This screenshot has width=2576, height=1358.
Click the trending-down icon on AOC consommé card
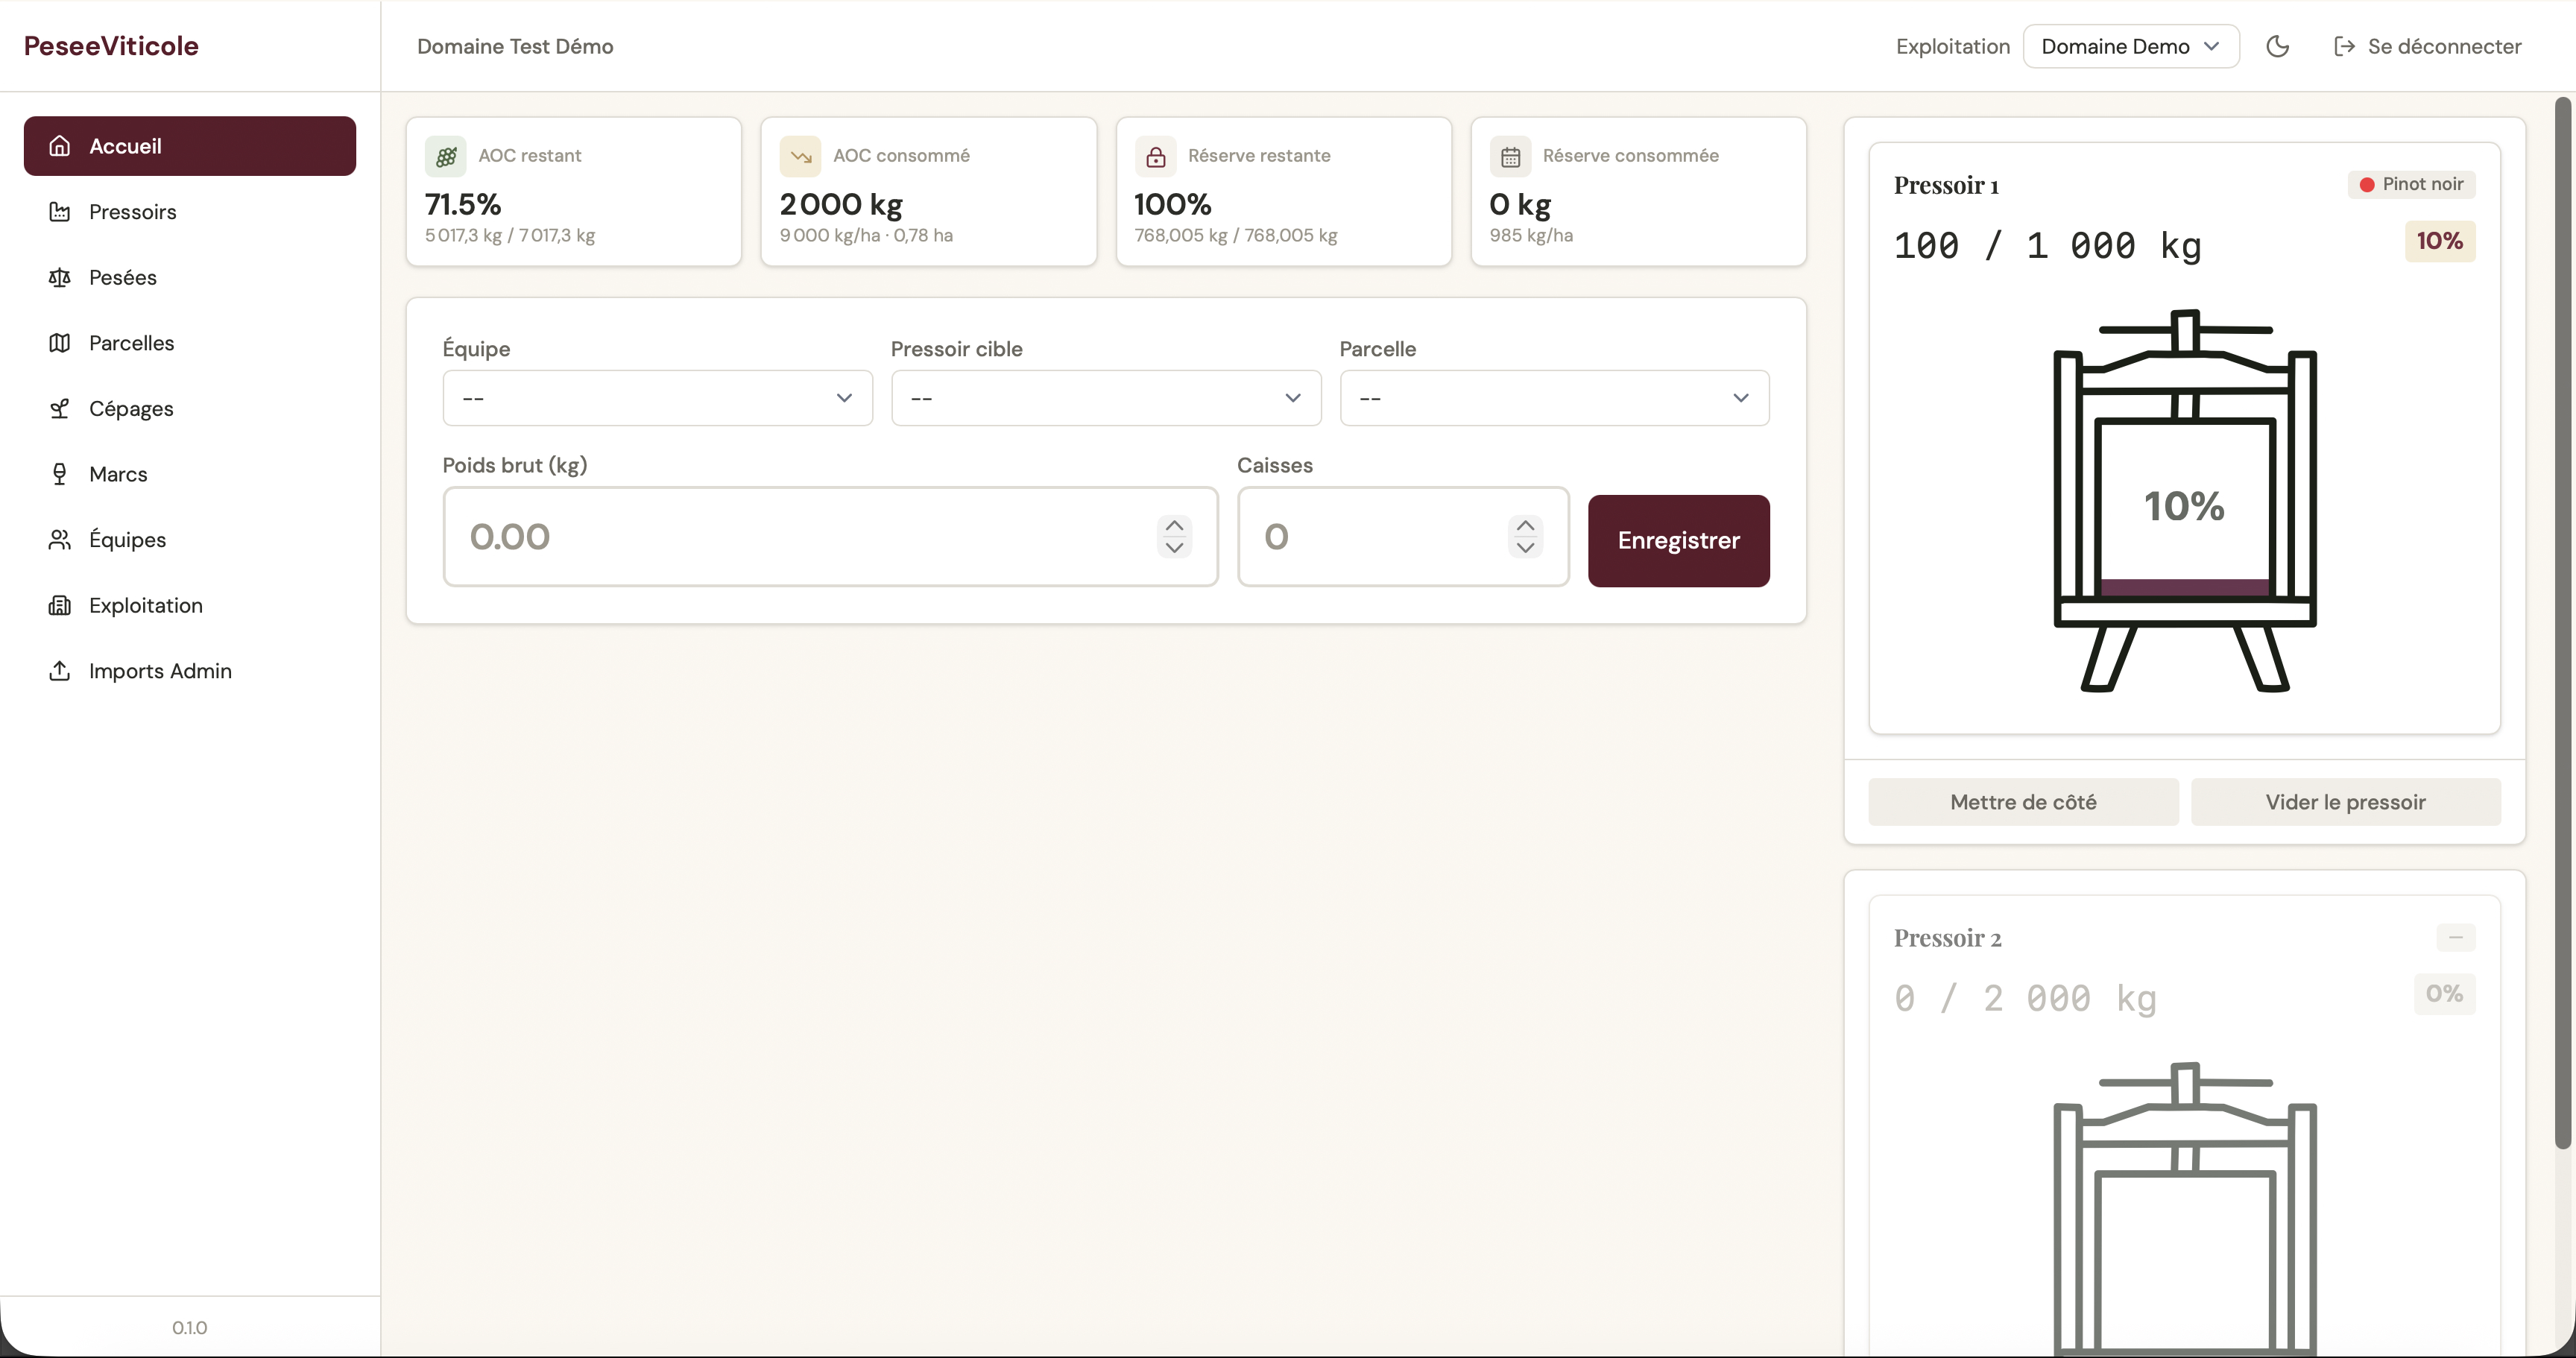point(800,156)
